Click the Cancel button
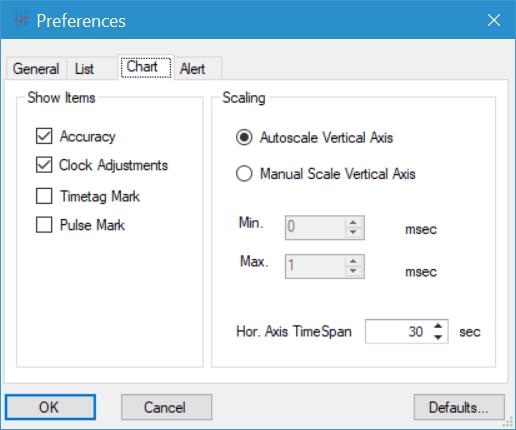 click(x=166, y=407)
